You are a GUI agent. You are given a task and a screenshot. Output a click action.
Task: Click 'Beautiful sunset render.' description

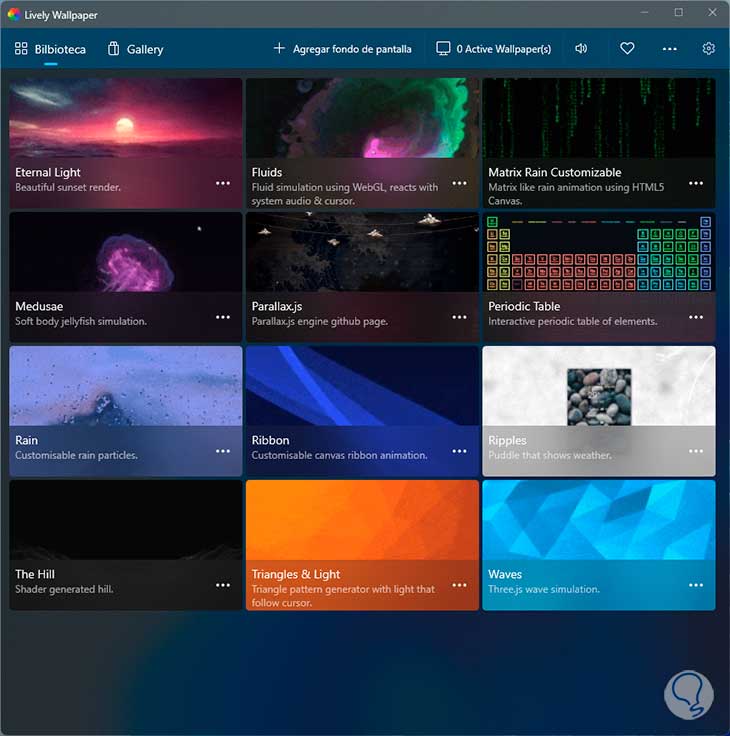pos(68,187)
